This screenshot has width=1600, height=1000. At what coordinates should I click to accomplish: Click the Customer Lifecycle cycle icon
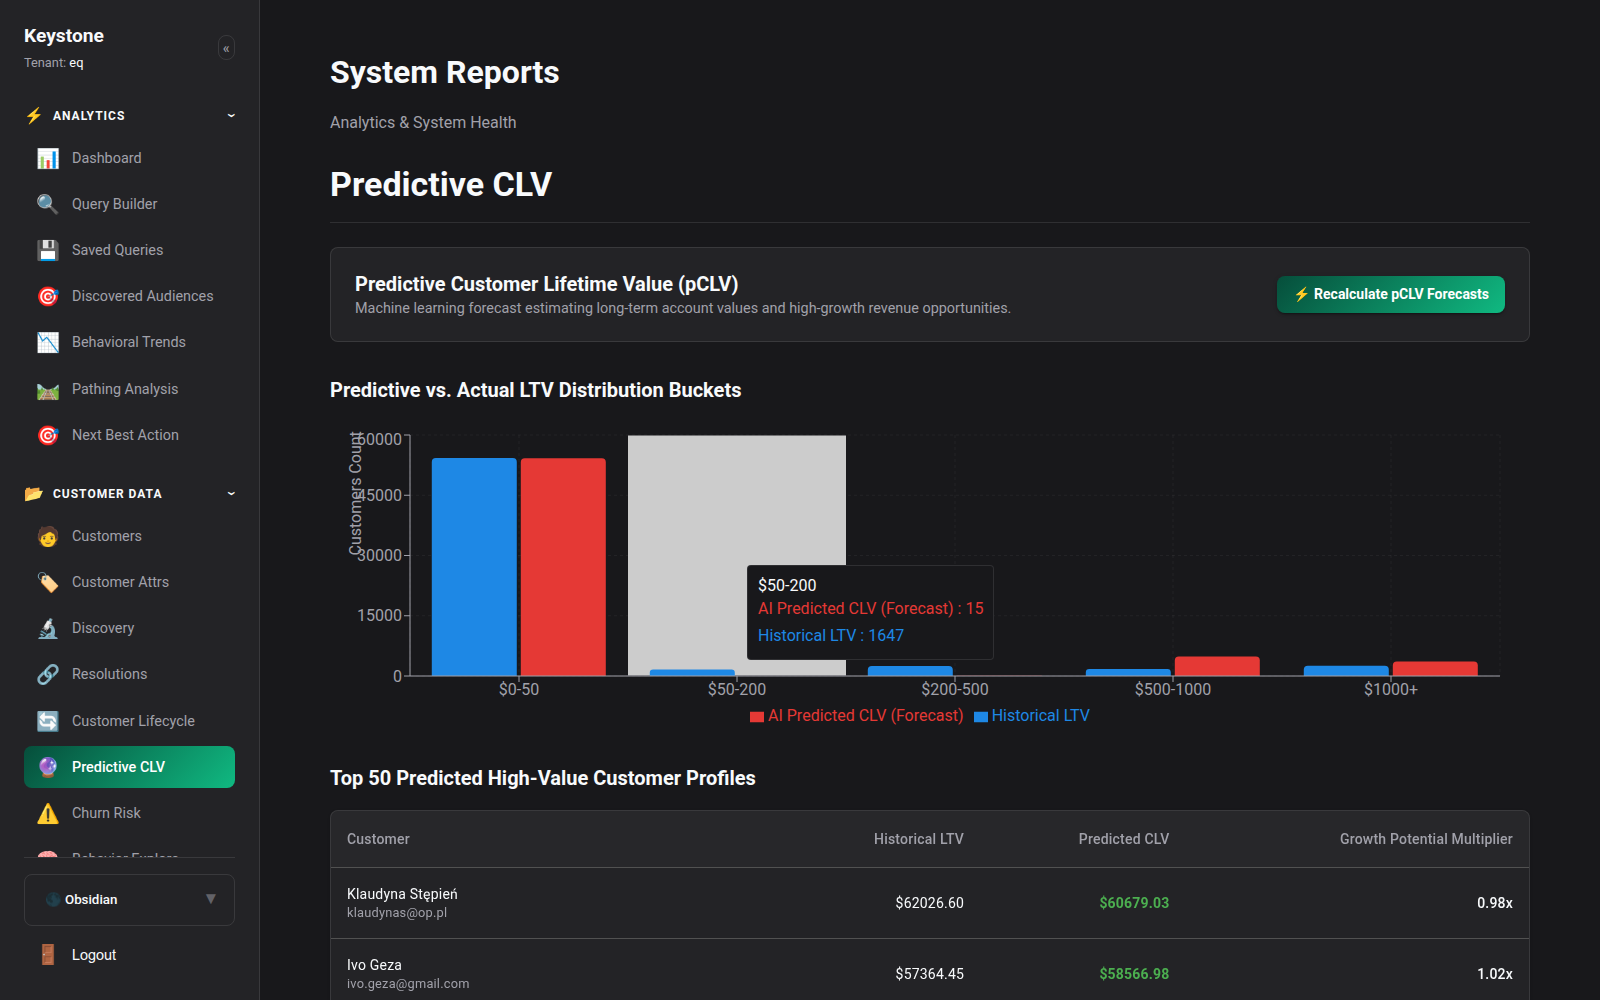tap(48, 721)
